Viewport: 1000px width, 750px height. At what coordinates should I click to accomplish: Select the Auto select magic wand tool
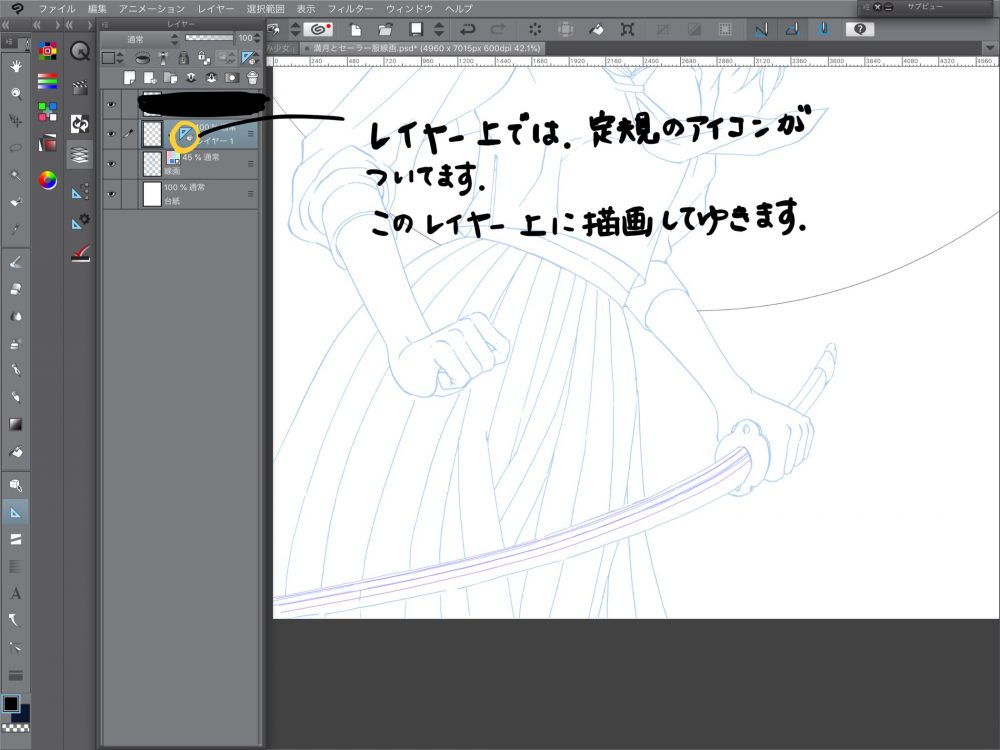pyautogui.click(x=15, y=175)
